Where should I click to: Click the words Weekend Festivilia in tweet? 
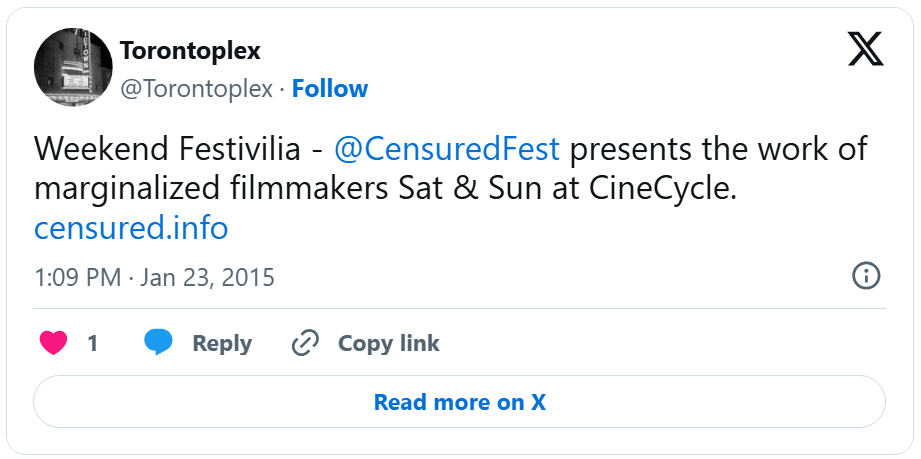click(x=167, y=149)
